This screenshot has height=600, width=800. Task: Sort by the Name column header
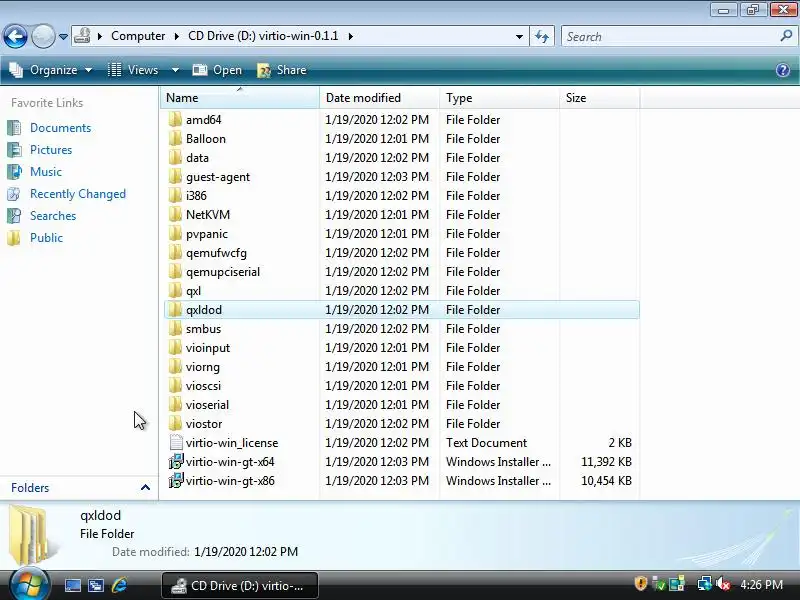coord(239,97)
